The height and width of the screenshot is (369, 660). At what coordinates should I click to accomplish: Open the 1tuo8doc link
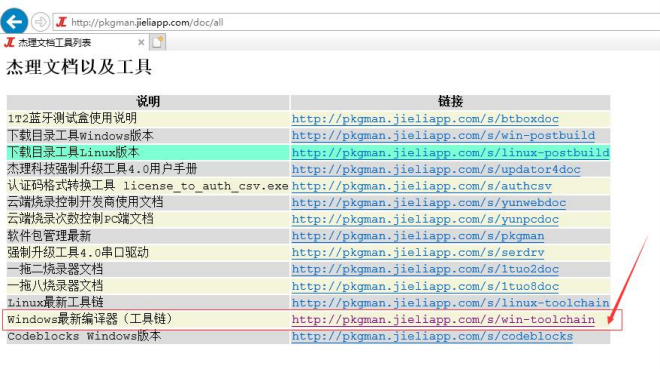[x=425, y=286]
